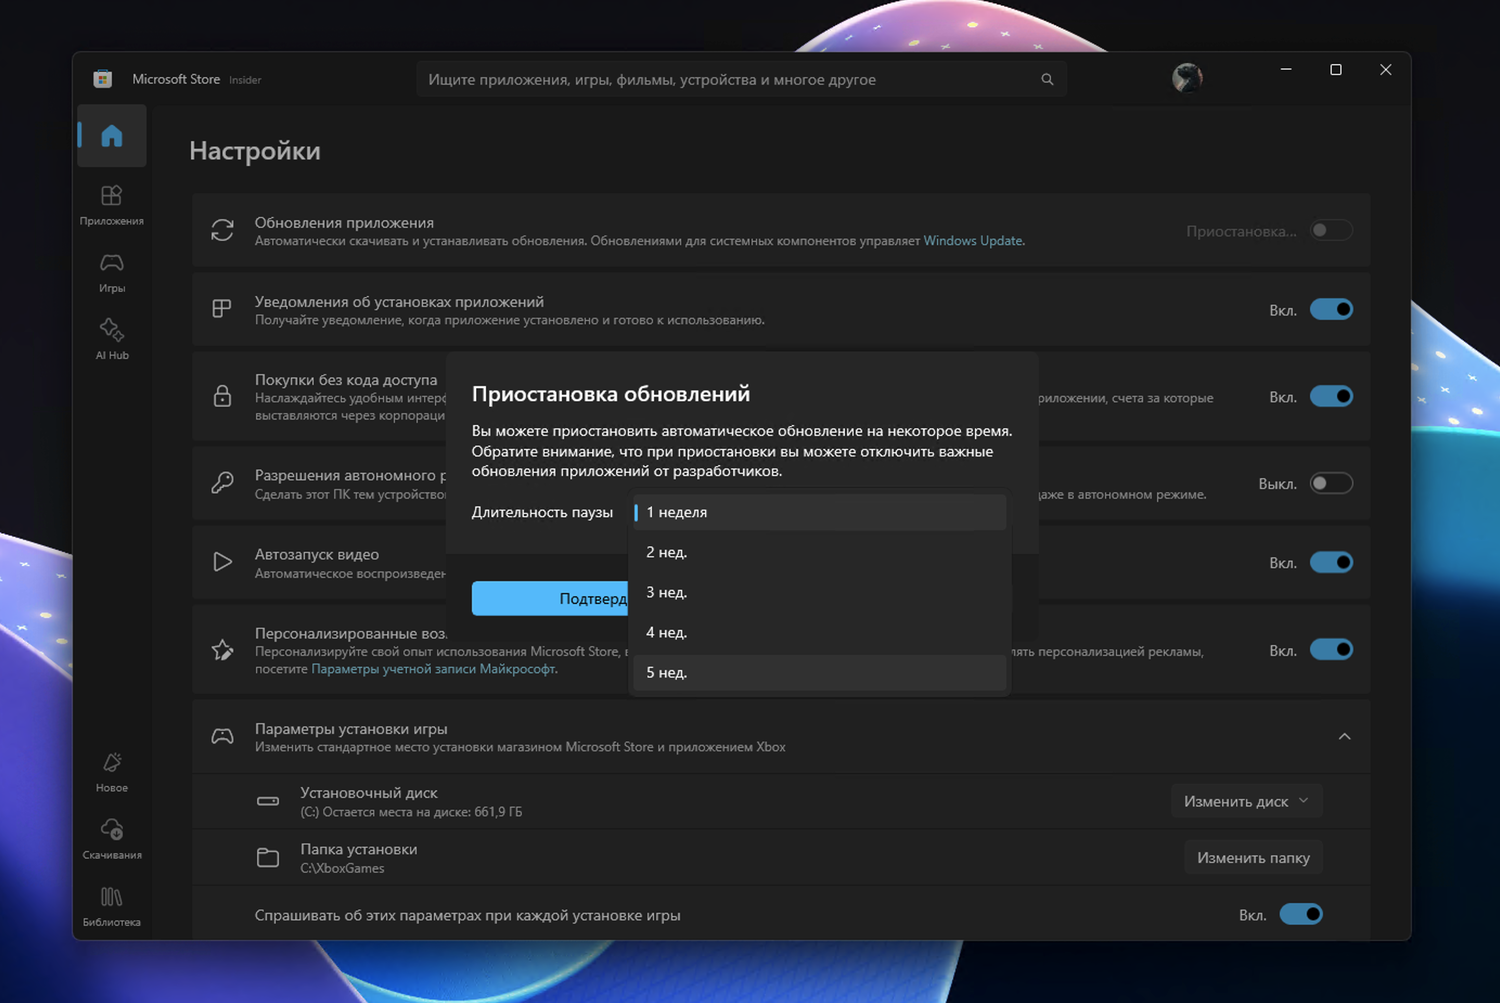The height and width of the screenshot is (1003, 1500).
Task: Click the Insider label beside the Store title
Action: [245, 80]
